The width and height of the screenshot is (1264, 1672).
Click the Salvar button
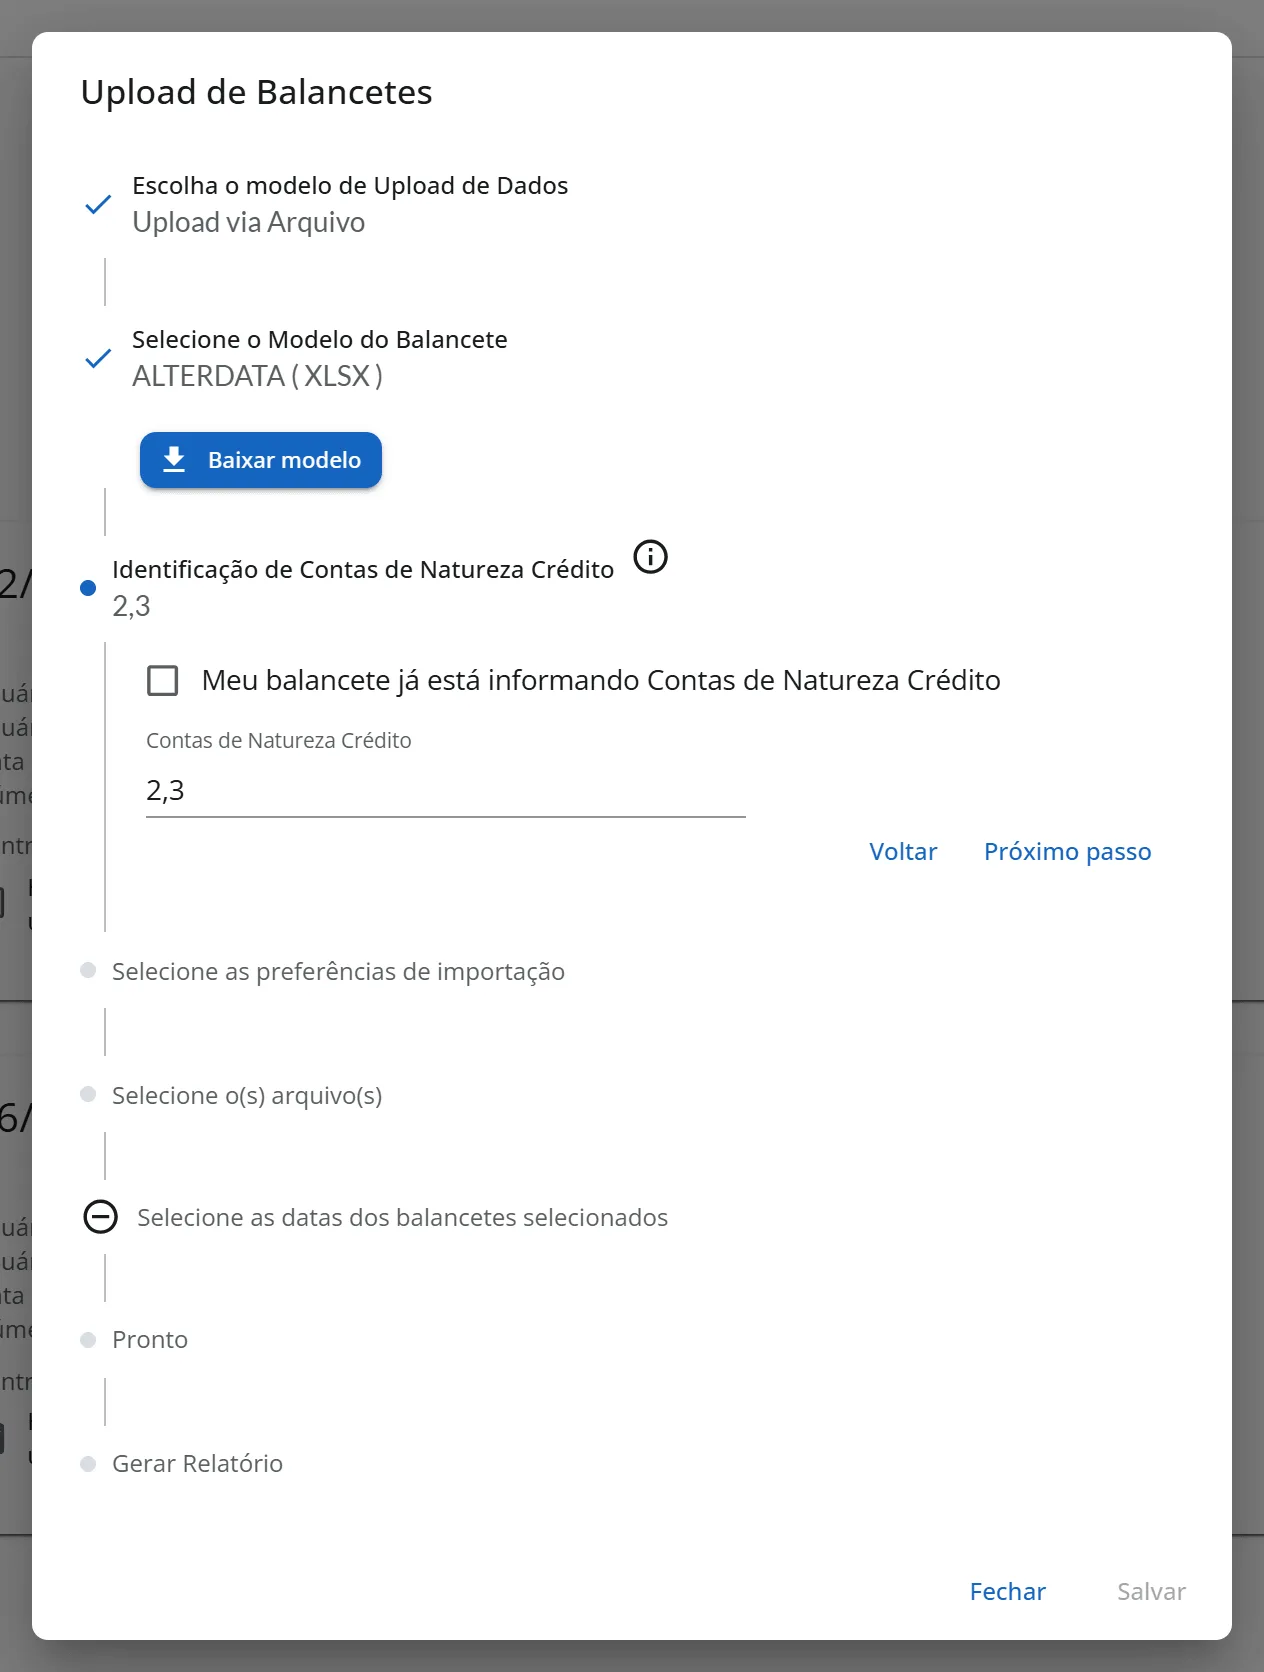pyautogui.click(x=1151, y=1592)
